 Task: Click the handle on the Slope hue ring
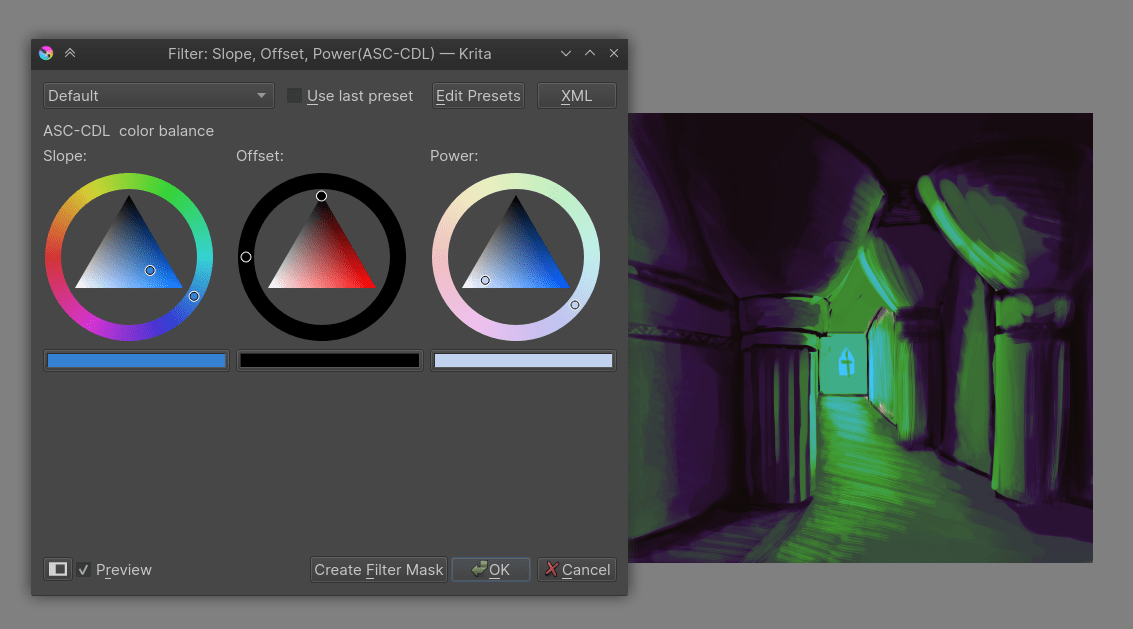click(194, 296)
